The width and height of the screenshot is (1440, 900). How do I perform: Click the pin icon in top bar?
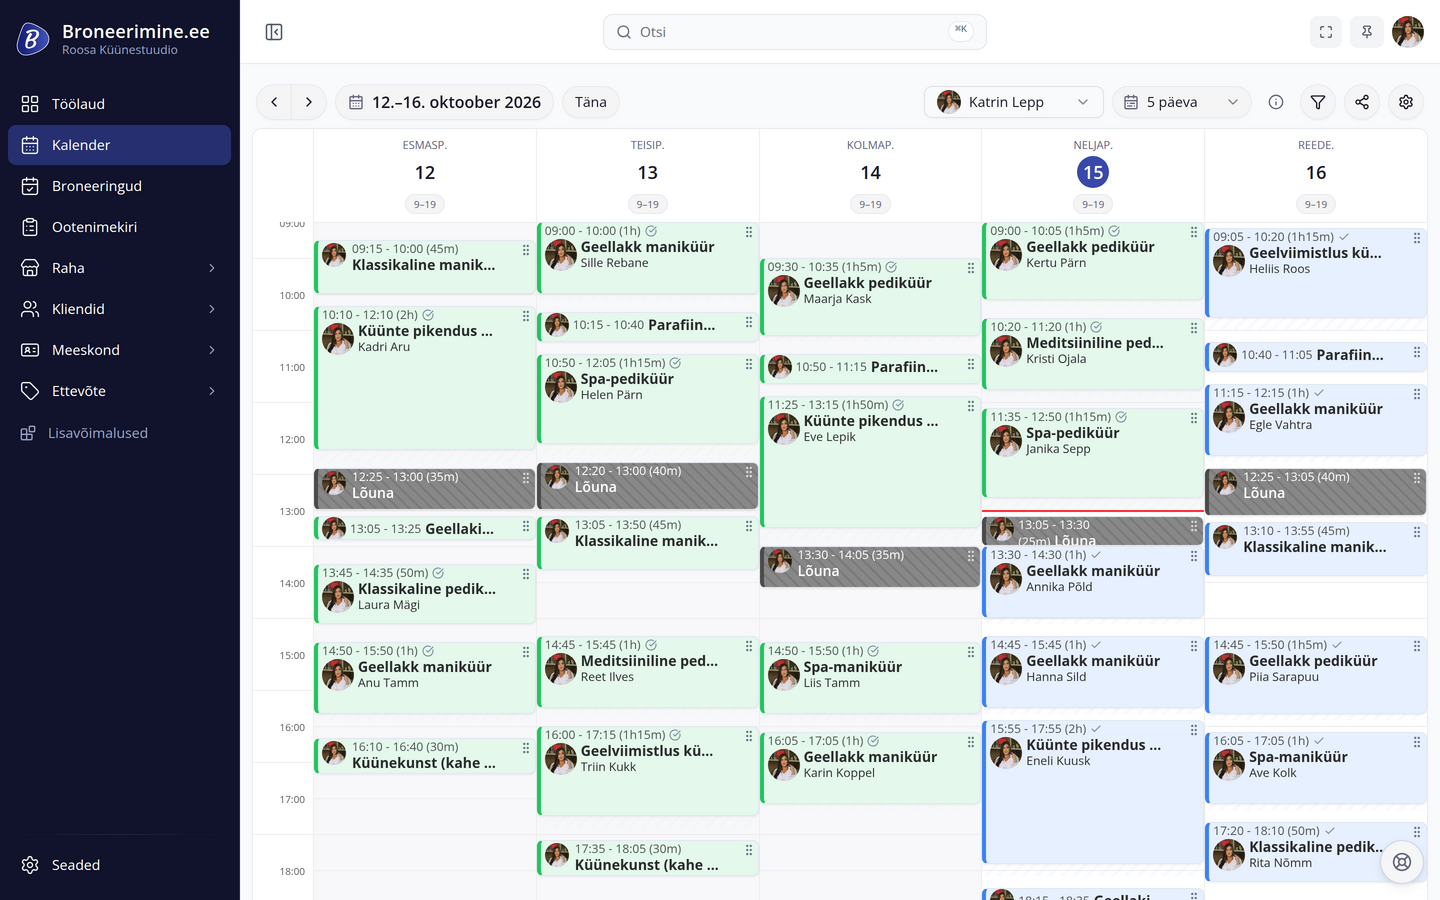click(x=1367, y=32)
